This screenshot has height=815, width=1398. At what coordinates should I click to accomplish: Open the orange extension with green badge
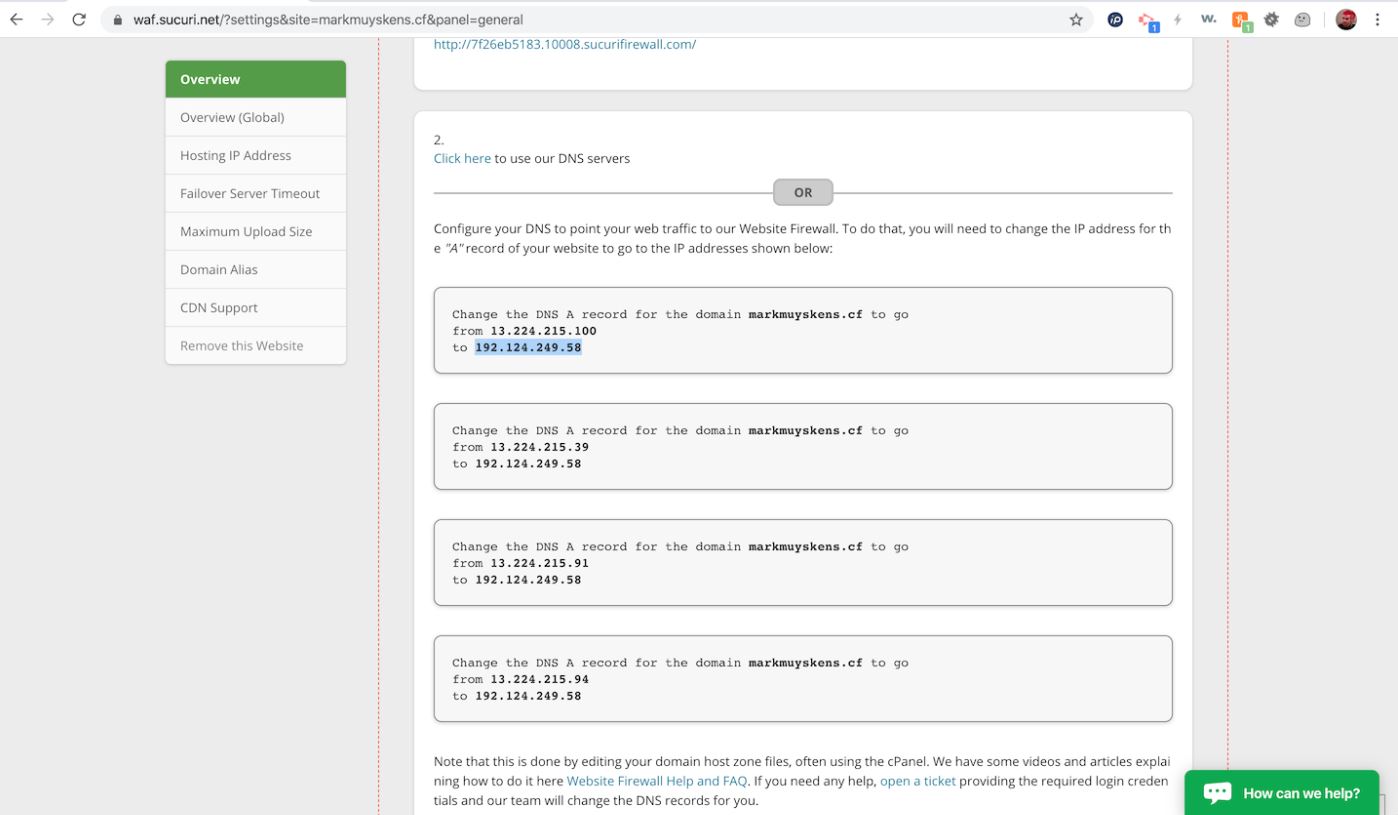(1242, 21)
